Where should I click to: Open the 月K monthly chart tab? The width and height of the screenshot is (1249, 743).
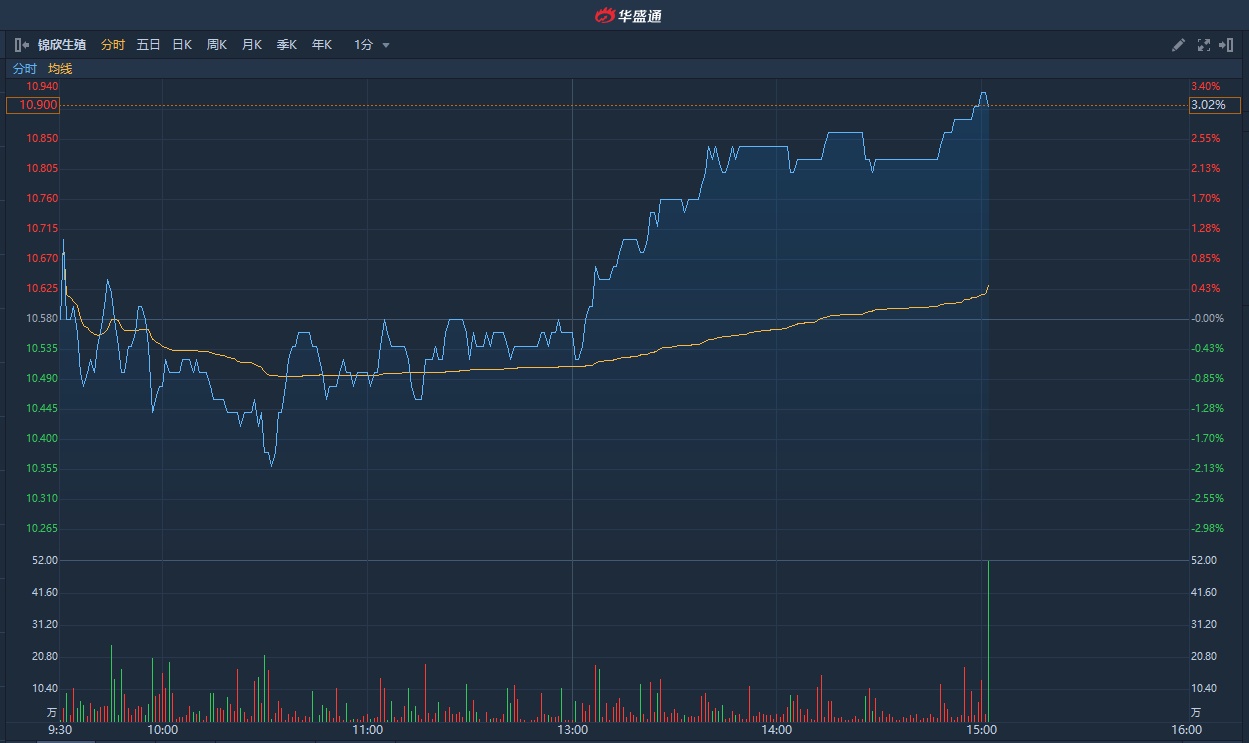pos(251,45)
